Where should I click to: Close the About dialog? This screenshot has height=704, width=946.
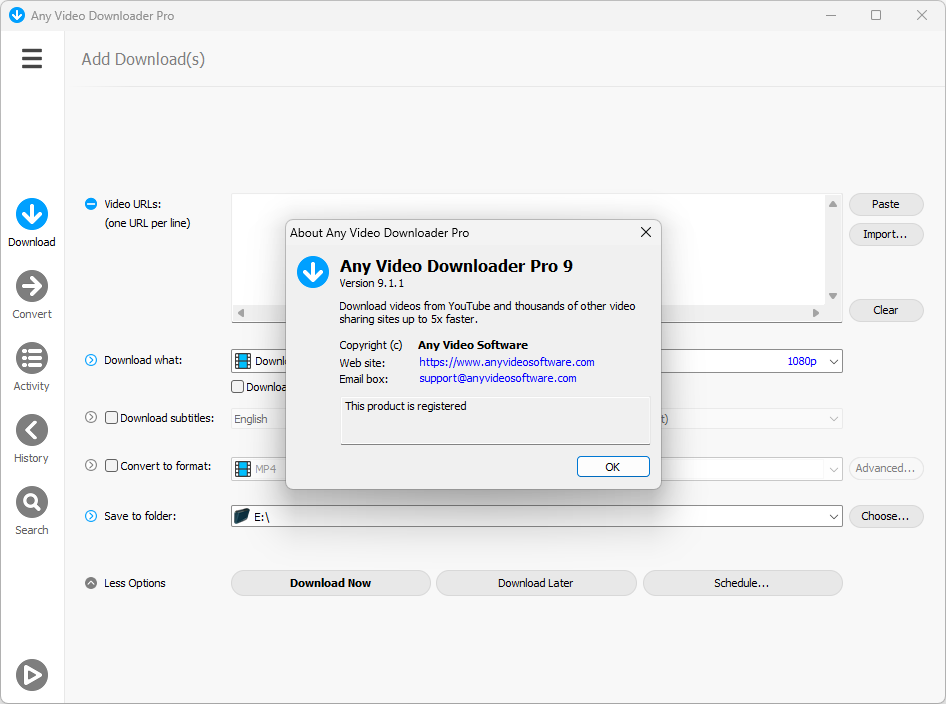tap(646, 232)
